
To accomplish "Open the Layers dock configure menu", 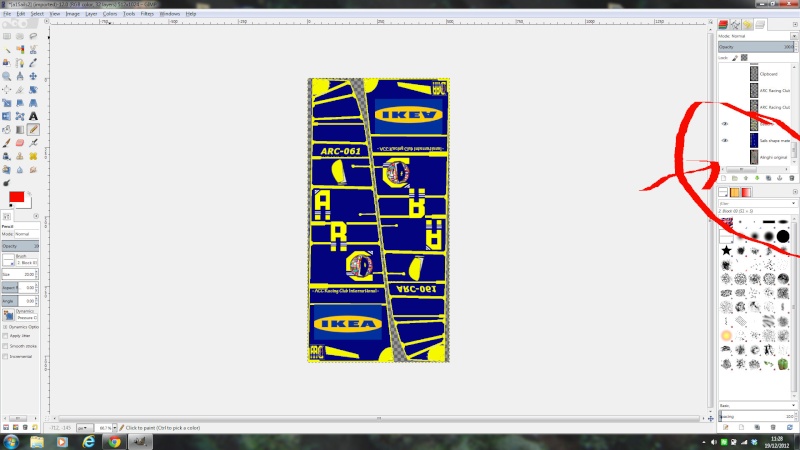I will (795, 24).
